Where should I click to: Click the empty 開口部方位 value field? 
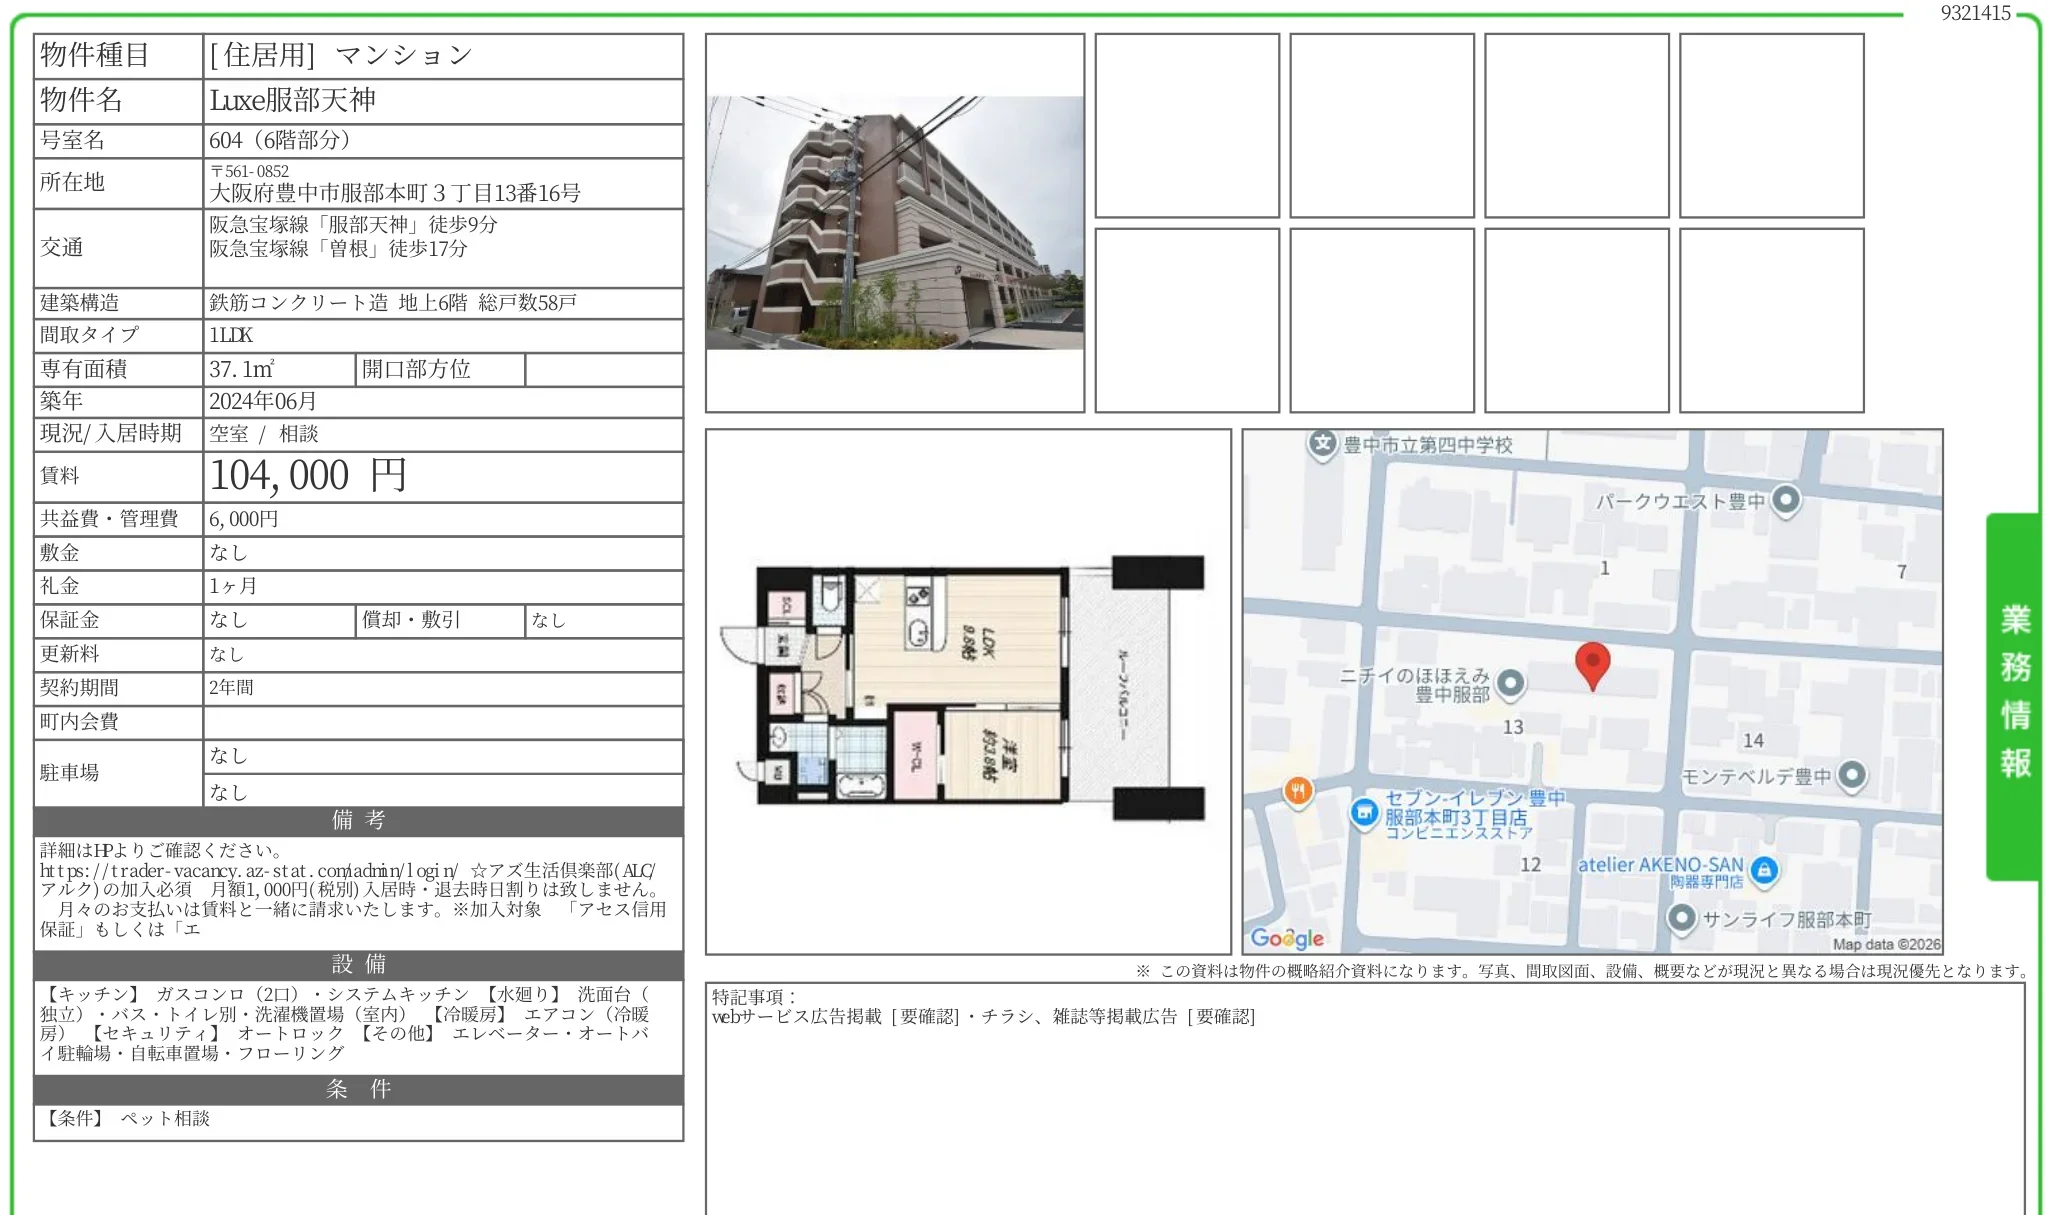click(x=602, y=370)
